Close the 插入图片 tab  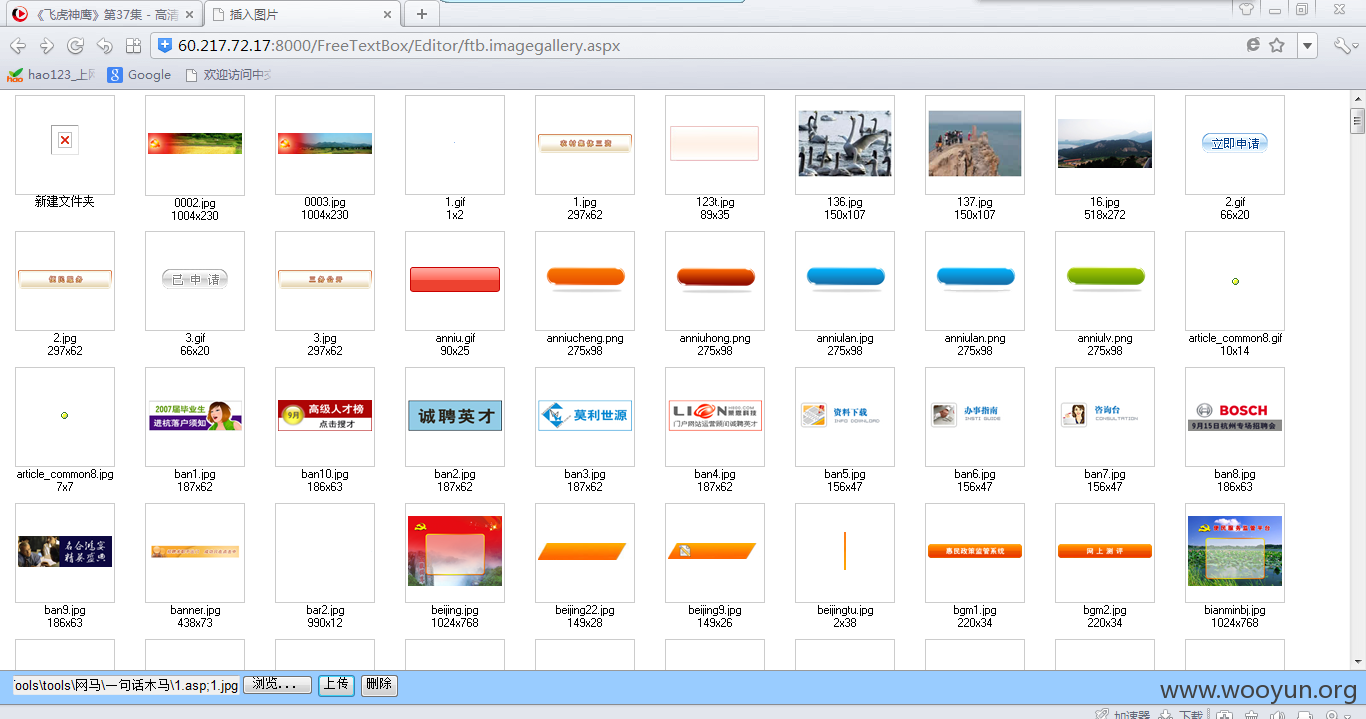point(389,14)
